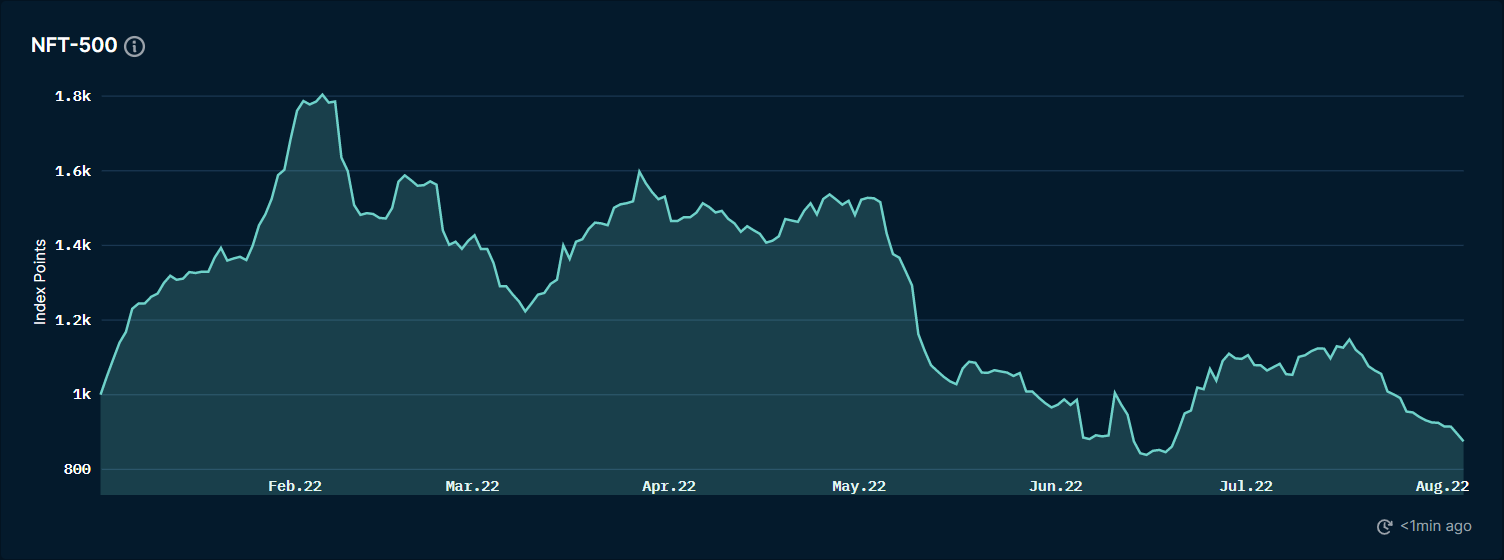This screenshot has width=1504, height=560.
Task: Select the Jul.22 x-axis label
Action: click(x=1246, y=486)
